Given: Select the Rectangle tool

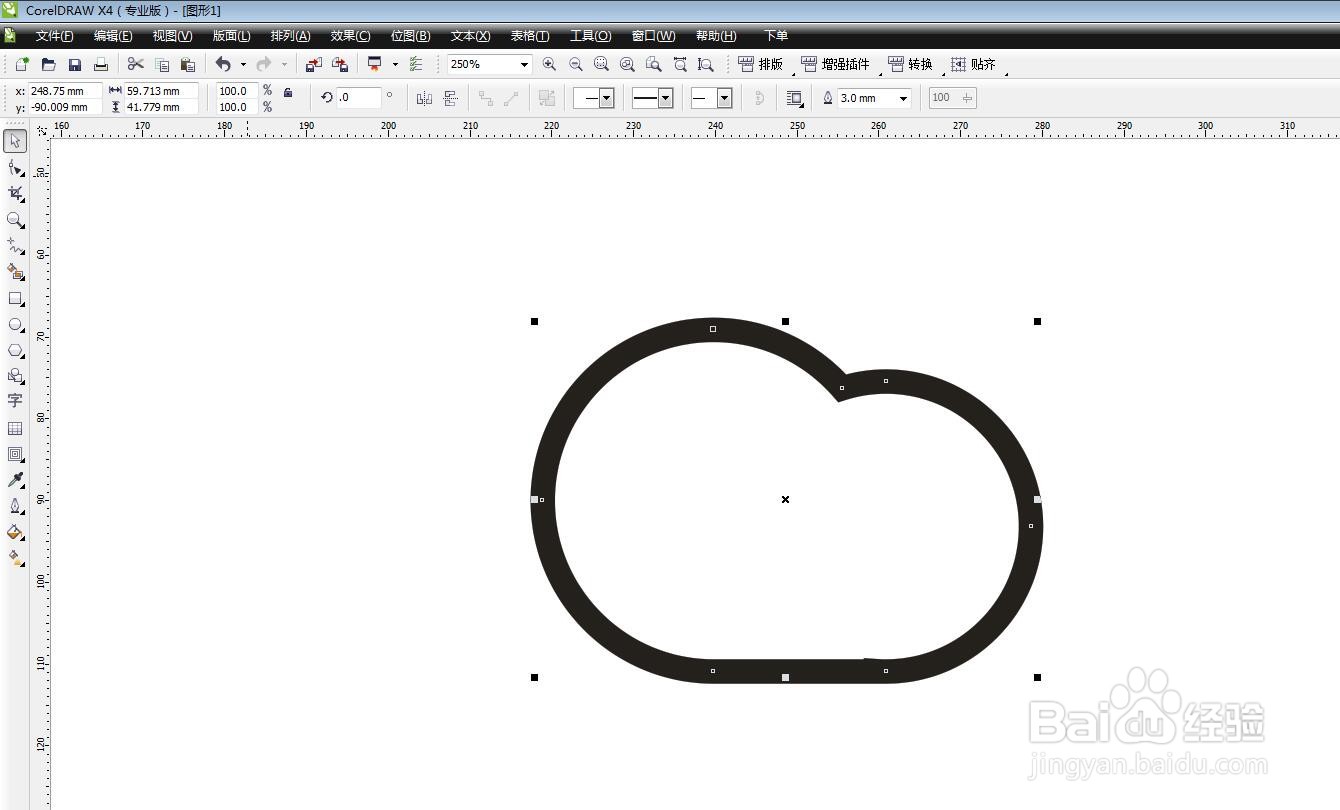Looking at the screenshot, I should pos(15,298).
